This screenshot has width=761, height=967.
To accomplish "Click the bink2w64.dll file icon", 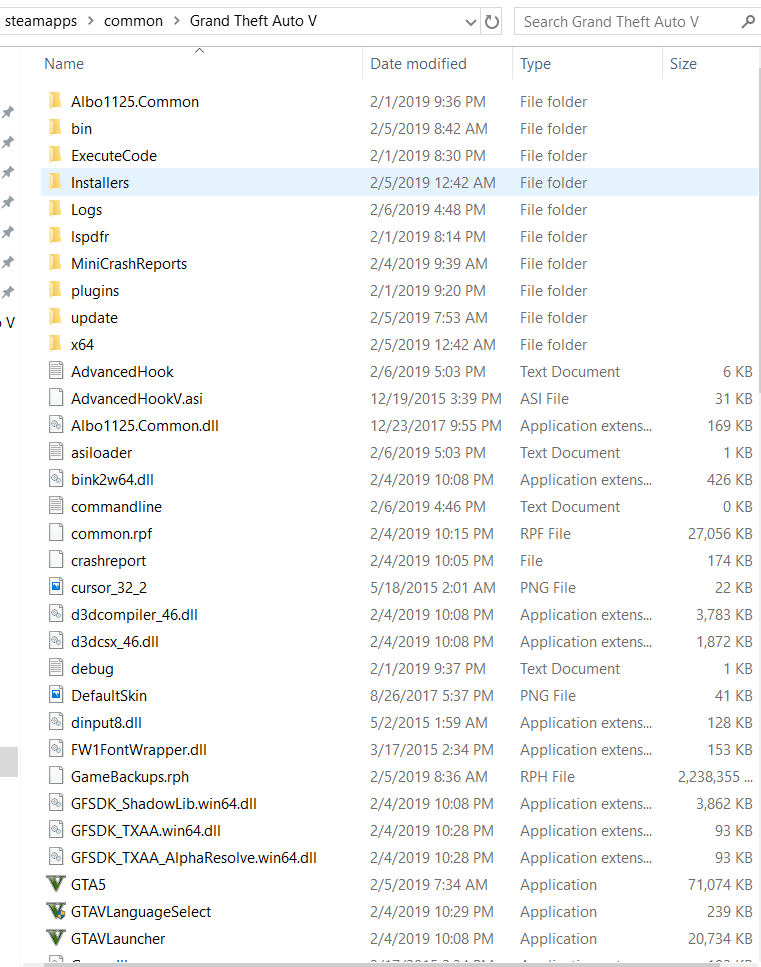I will tap(56, 479).
